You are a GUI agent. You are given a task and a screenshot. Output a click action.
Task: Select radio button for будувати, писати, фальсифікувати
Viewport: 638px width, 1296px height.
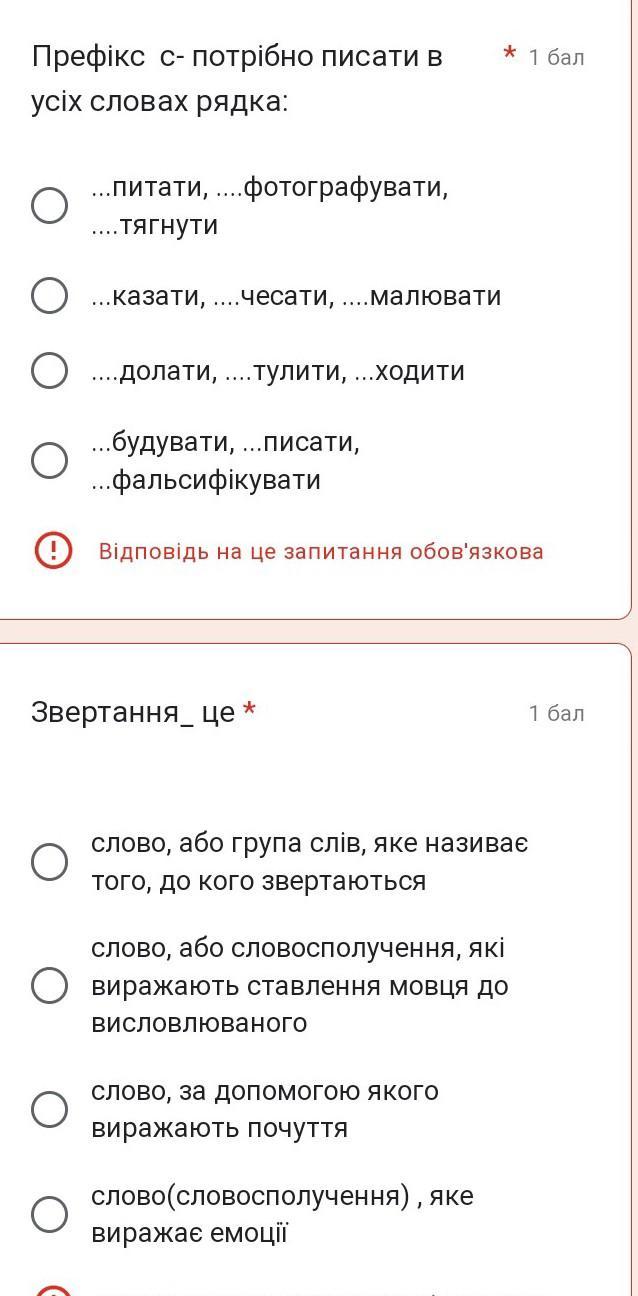[x=50, y=460]
